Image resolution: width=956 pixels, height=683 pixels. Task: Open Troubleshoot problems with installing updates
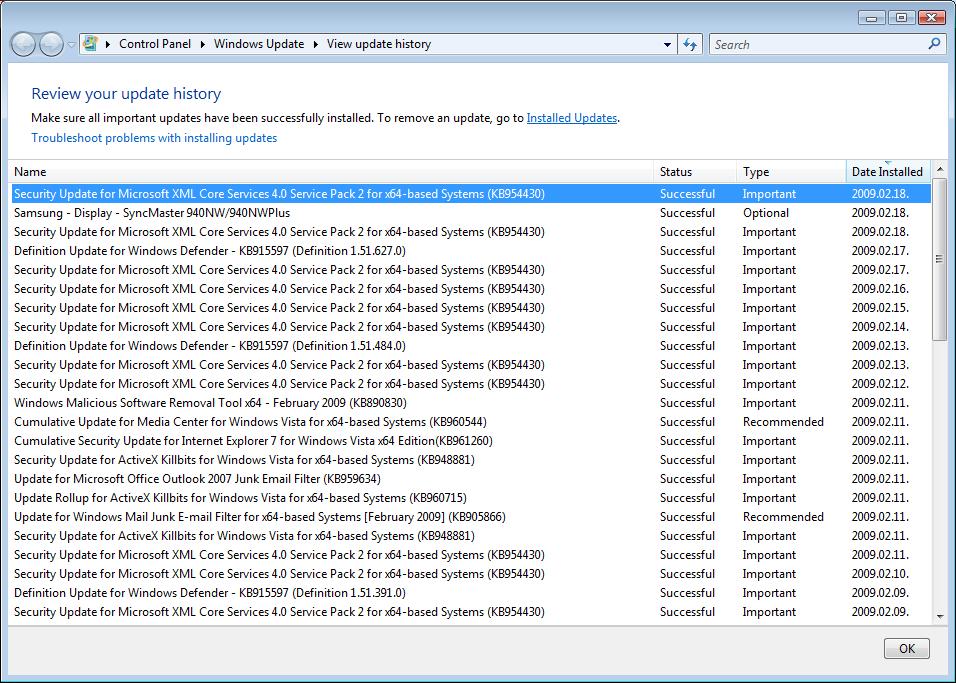click(154, 138)
